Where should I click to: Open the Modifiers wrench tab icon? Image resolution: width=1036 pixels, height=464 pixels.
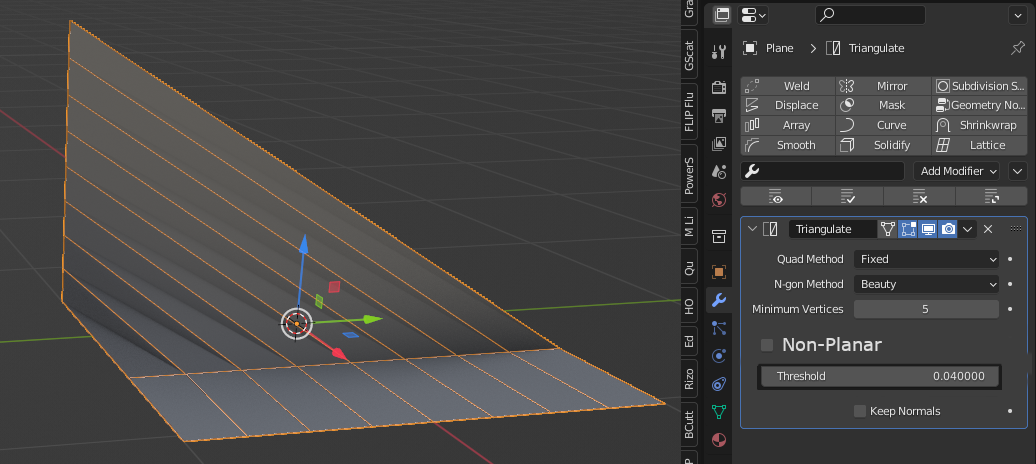pos(719,300)
